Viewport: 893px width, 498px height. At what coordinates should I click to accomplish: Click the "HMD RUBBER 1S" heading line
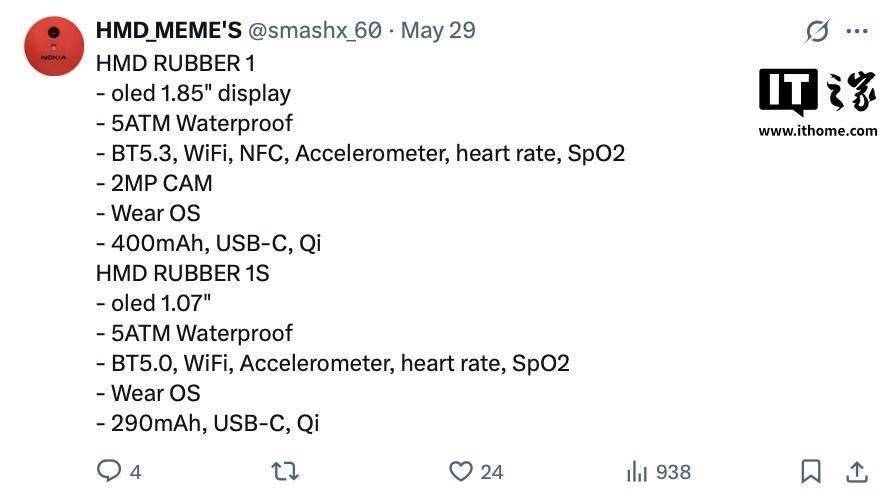(x=182, y=273)
